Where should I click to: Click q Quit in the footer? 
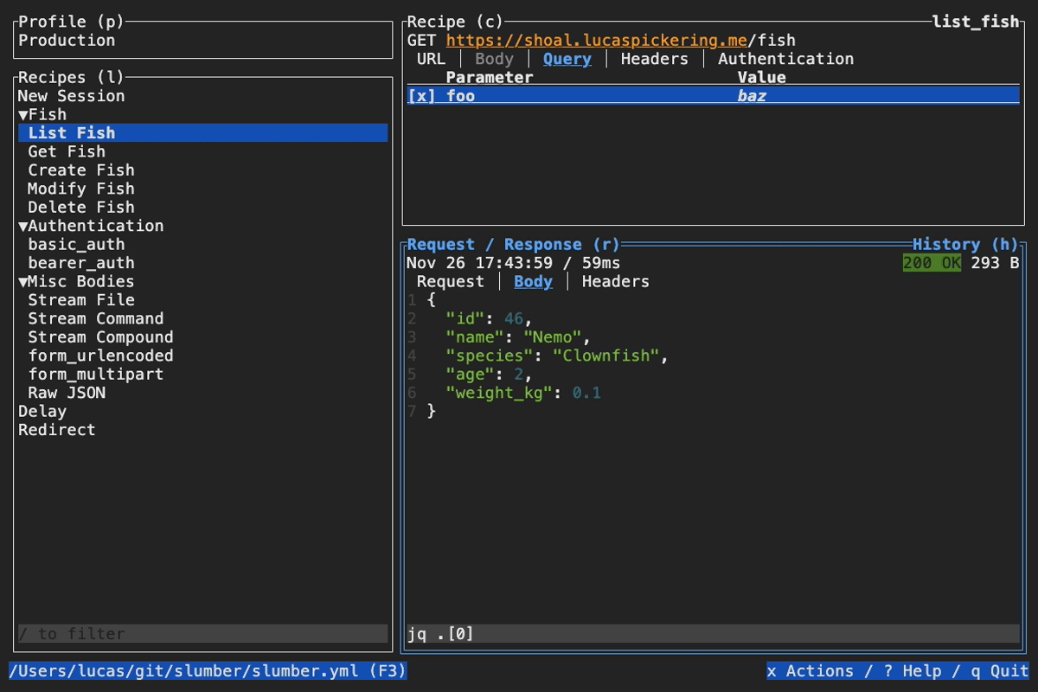point(999,671)
